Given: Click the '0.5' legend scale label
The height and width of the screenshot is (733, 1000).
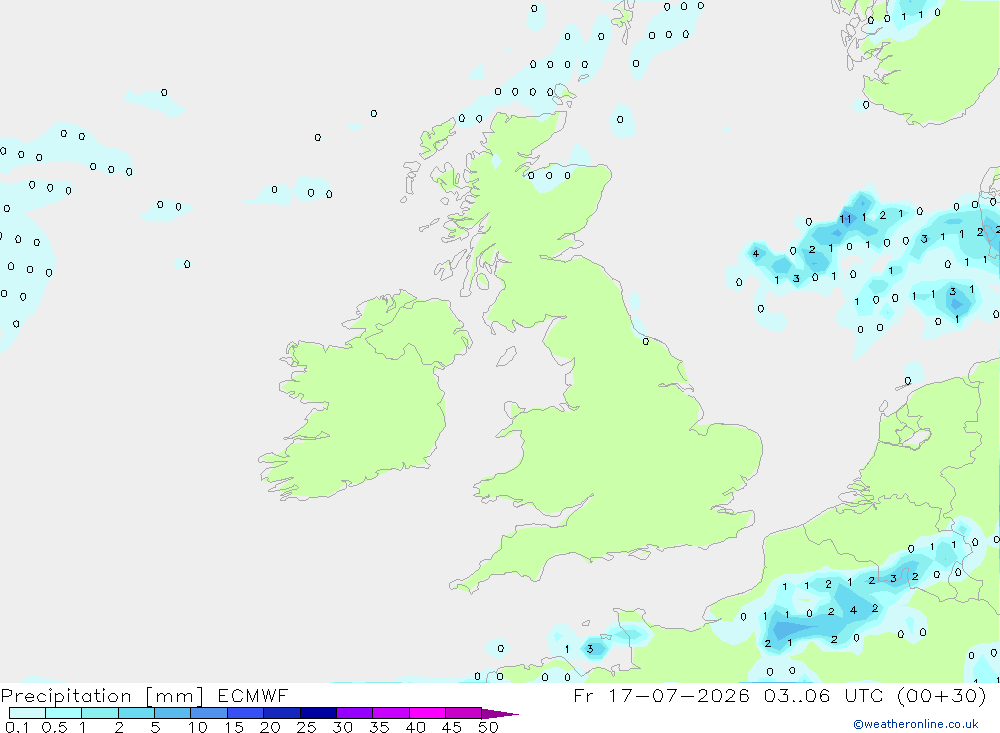Looking at the screenshot, I should pyautogui.click(x=54, y=727).
